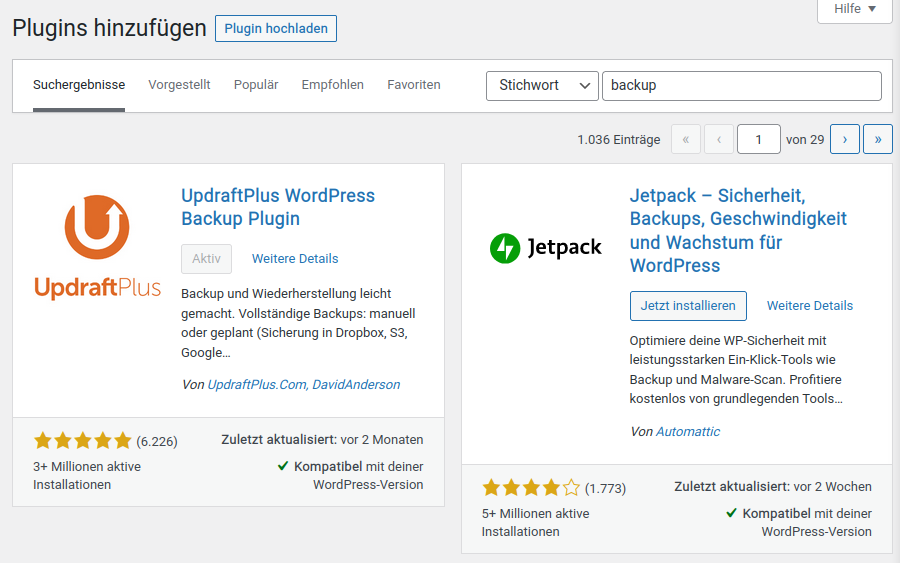
Task: Click the Plugins hinzufügen heading
Action: [109, 28]
